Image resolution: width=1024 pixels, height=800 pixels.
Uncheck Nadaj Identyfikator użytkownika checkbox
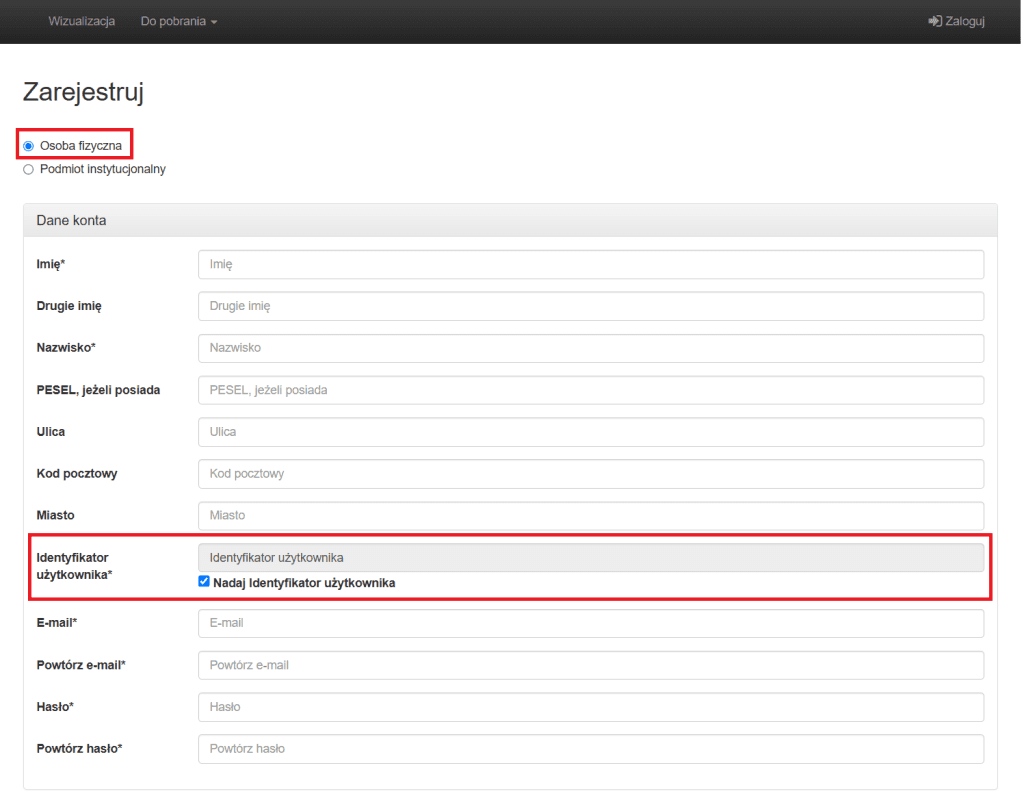click(204, 581)
